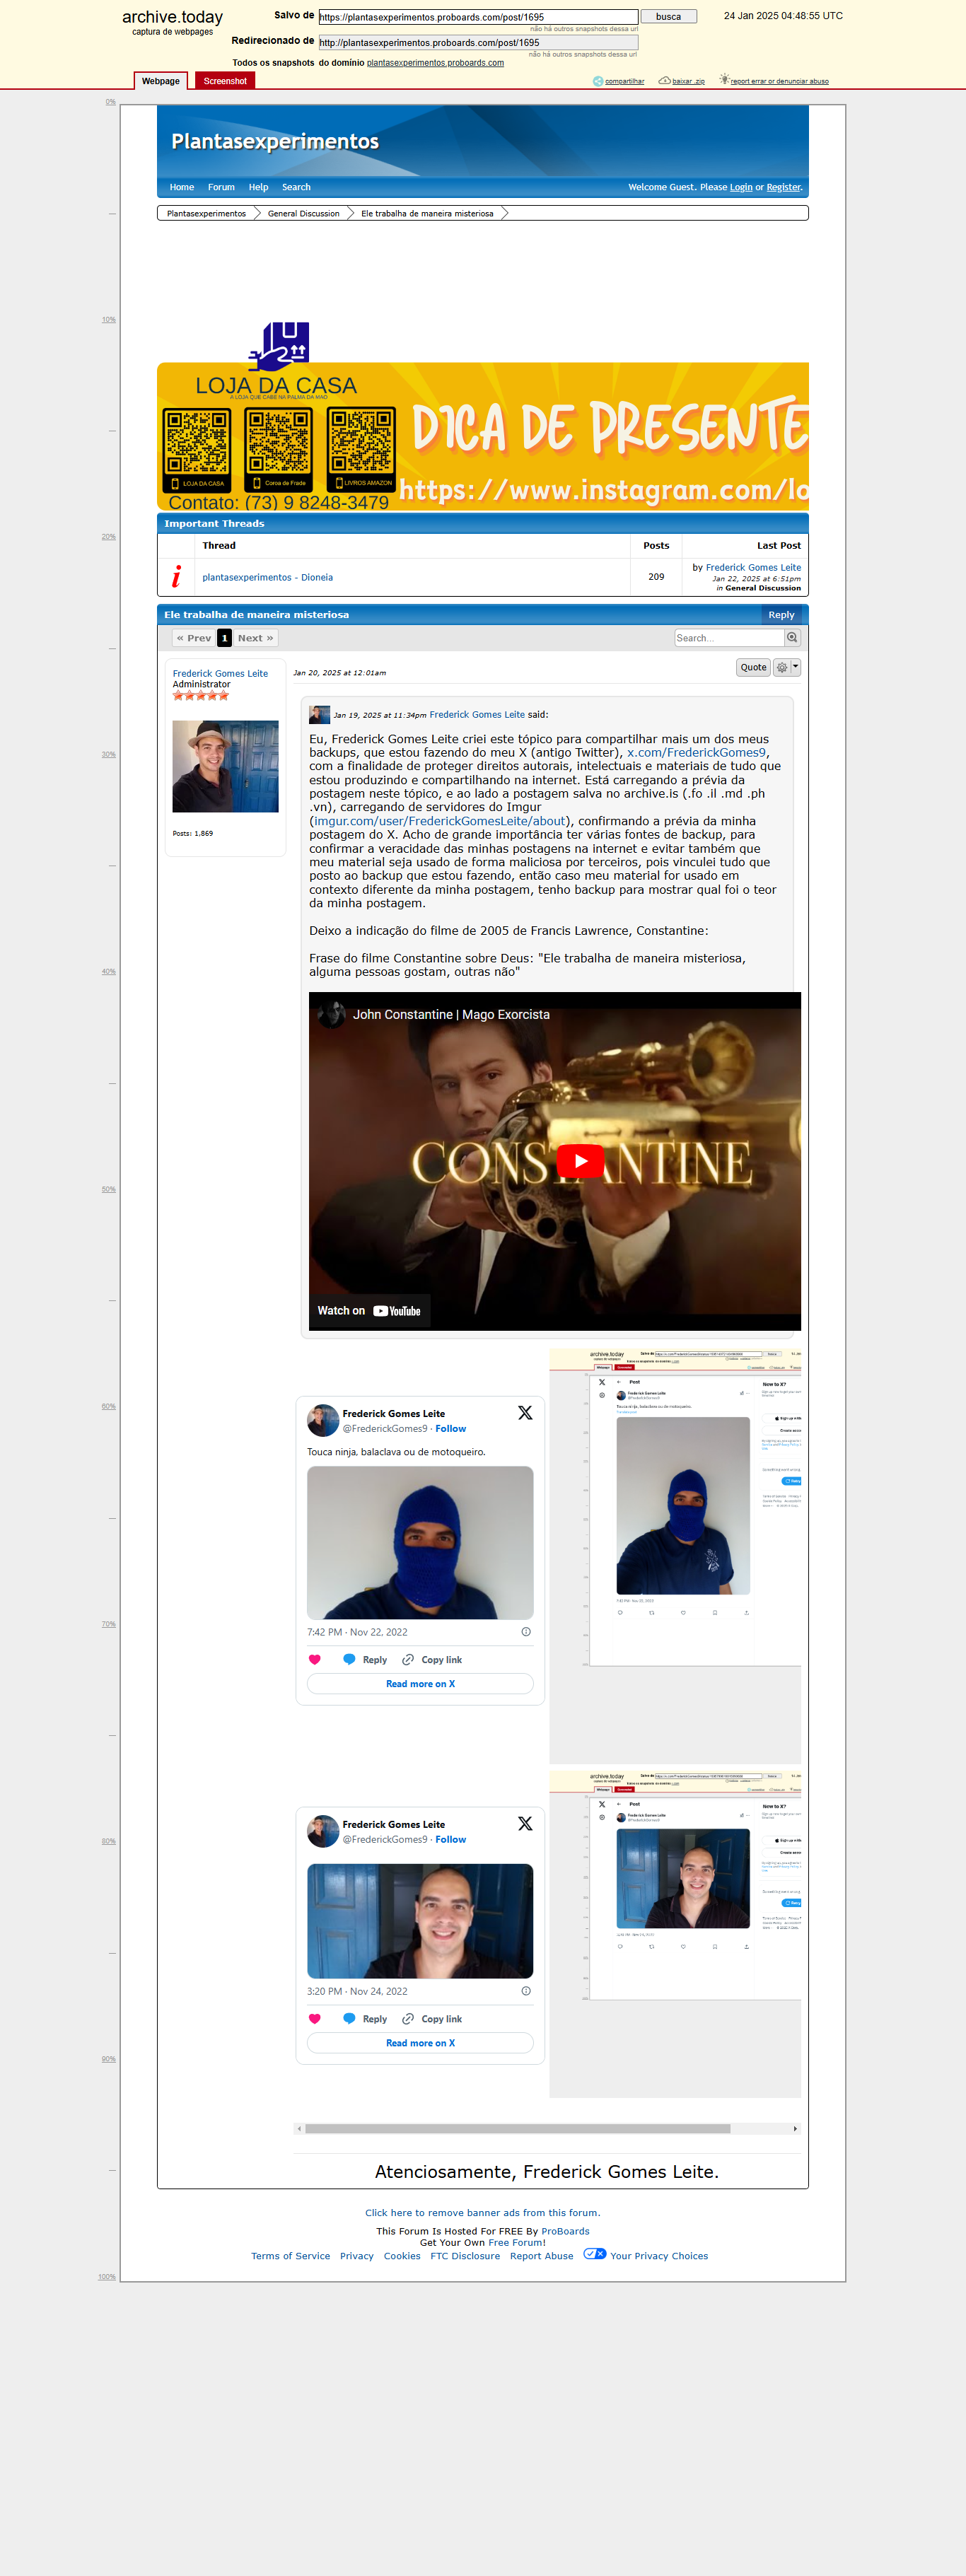Click the Prev page button

click(193, 638)
